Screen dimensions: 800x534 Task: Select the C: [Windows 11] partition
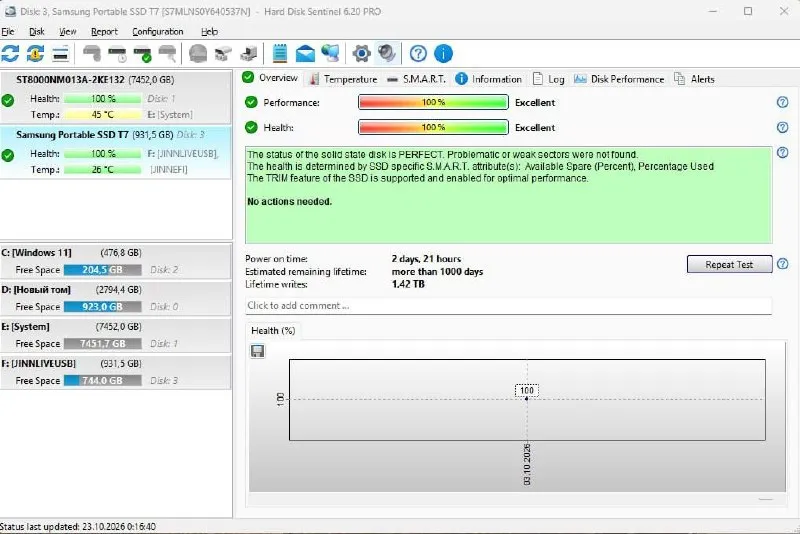click(x=115, y=261)
